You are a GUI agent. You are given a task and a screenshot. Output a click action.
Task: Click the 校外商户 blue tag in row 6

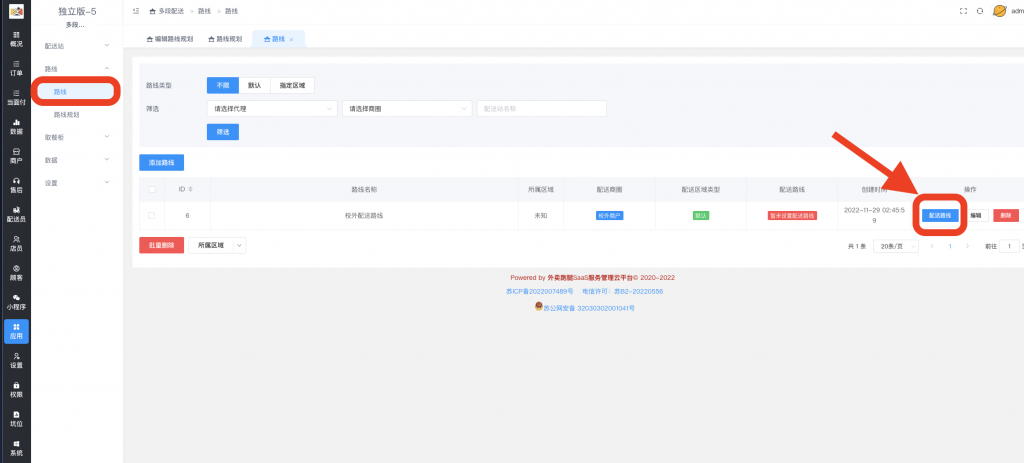pos(609,216)
